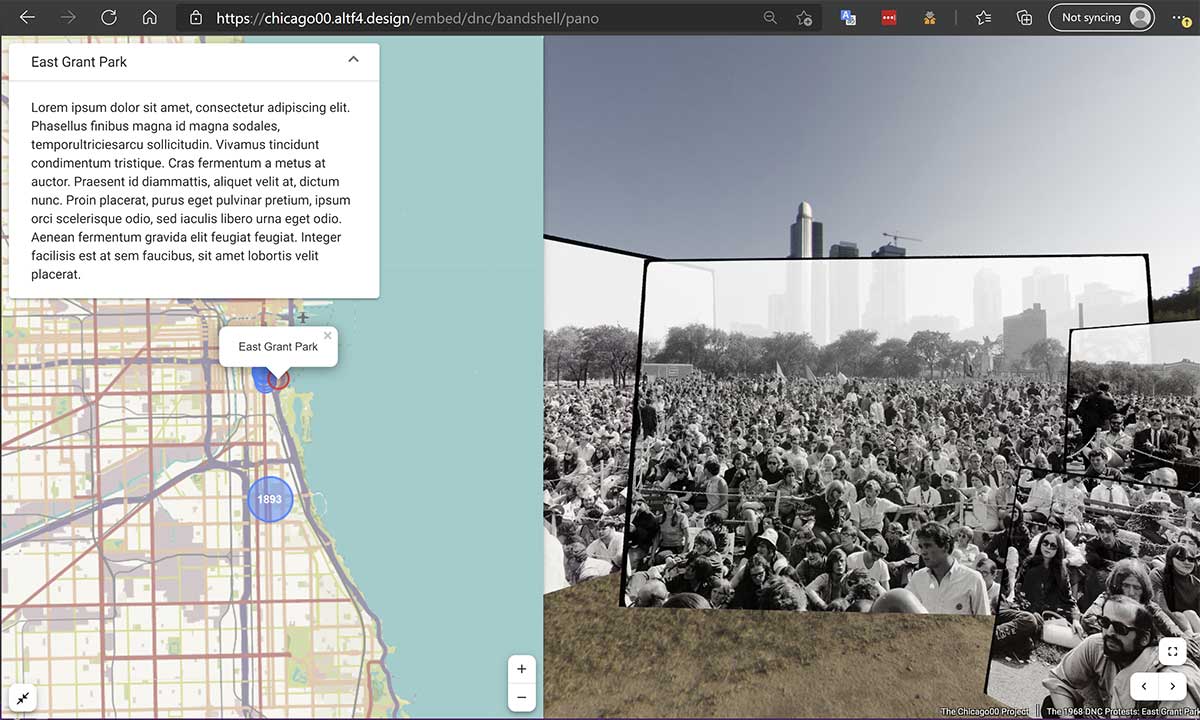Image resolution: width=1200 pixels, height=720 pixels.
Task: Click the Not syncing profile button
Action: pos(1101,18)
